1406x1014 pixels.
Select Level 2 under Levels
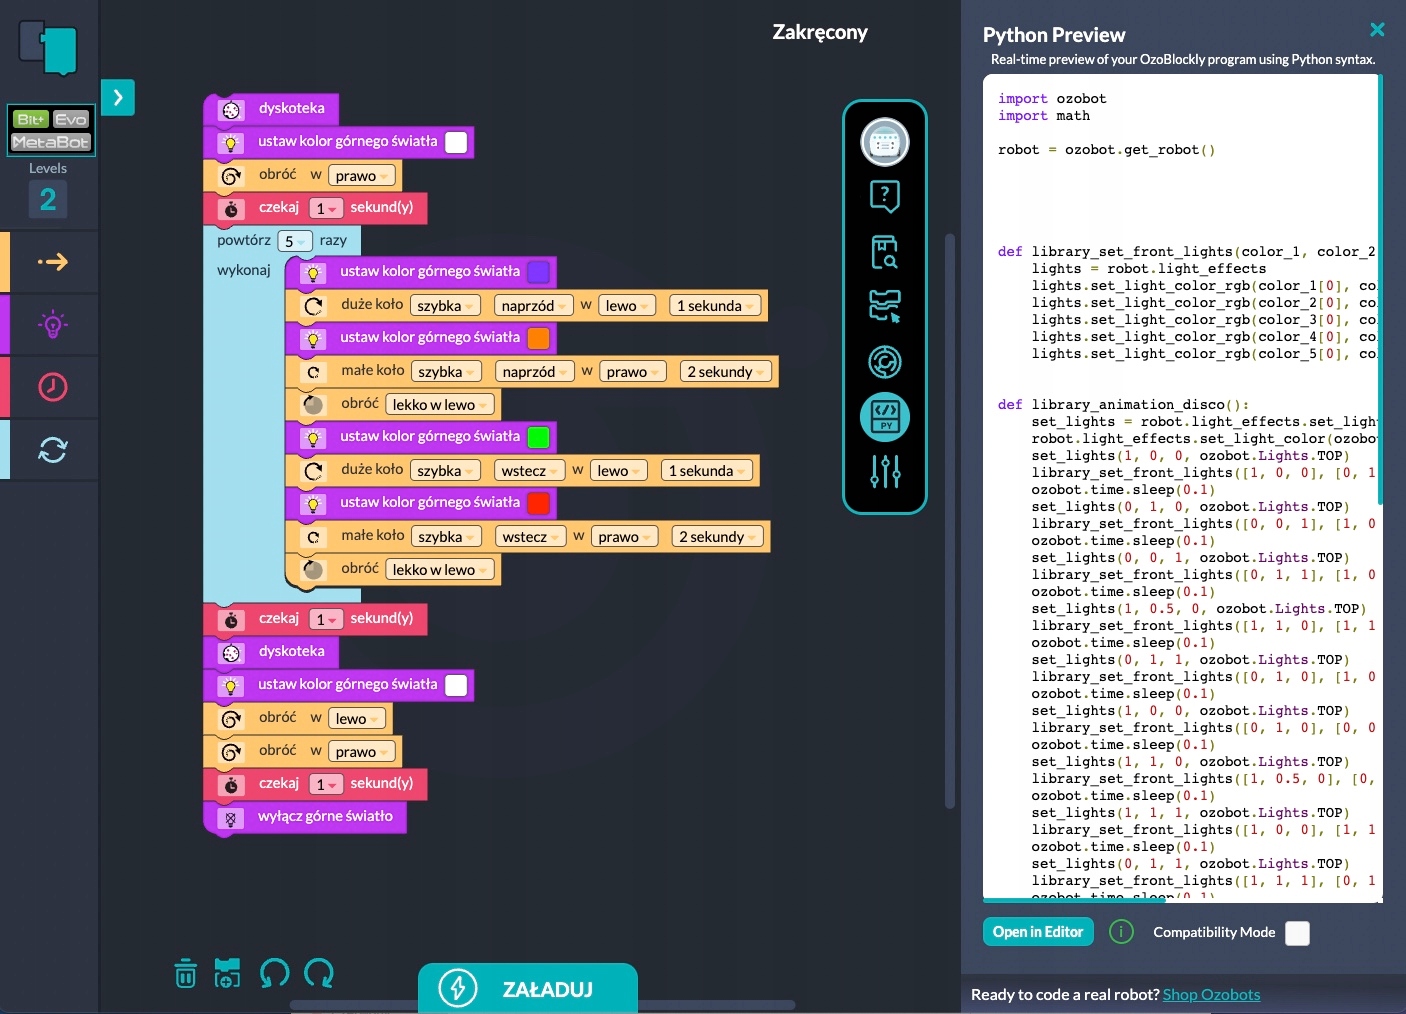(x=48, y=200)
